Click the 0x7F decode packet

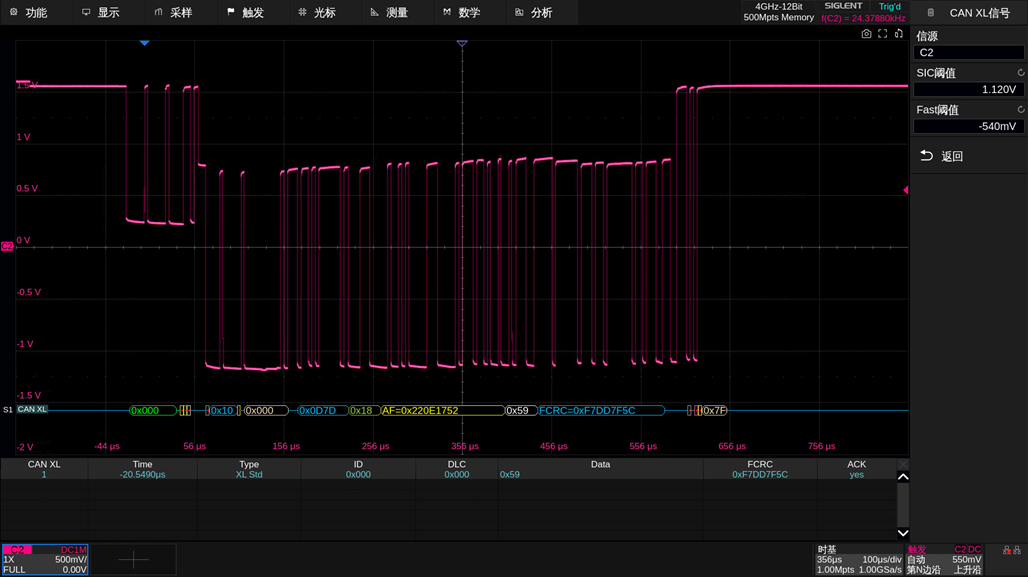715,410
